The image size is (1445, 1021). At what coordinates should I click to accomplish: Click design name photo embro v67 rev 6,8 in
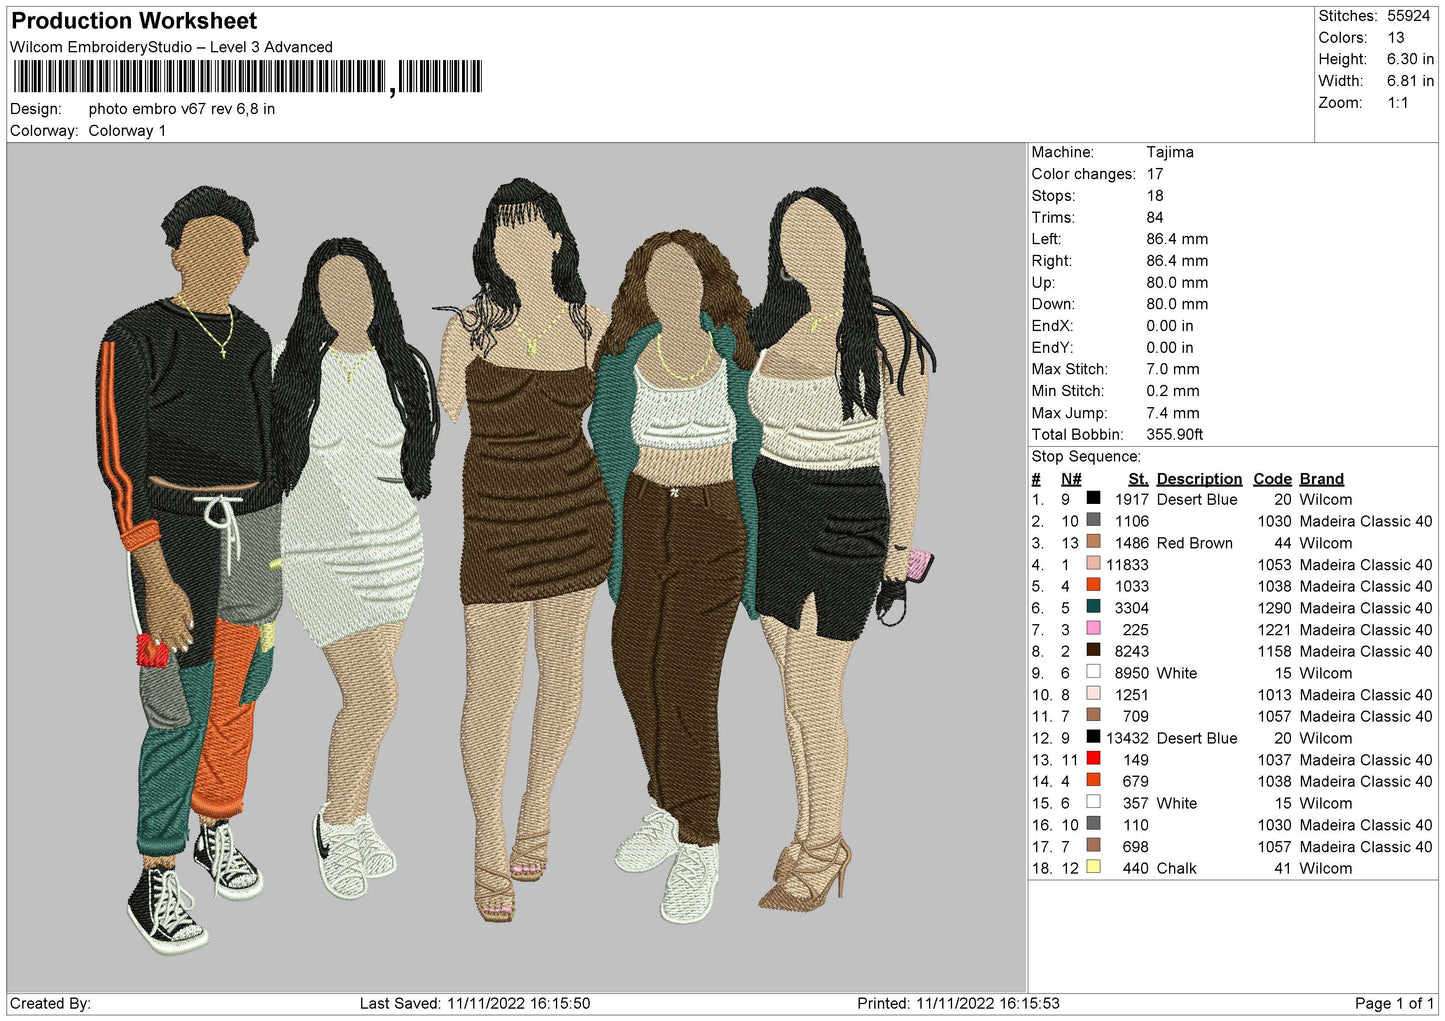(x=182, y=109)
